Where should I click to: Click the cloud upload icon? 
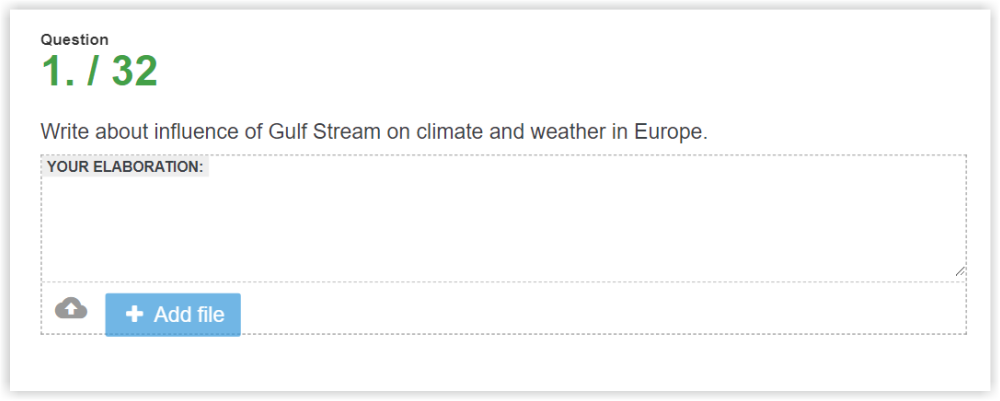[x=70, y=308]
